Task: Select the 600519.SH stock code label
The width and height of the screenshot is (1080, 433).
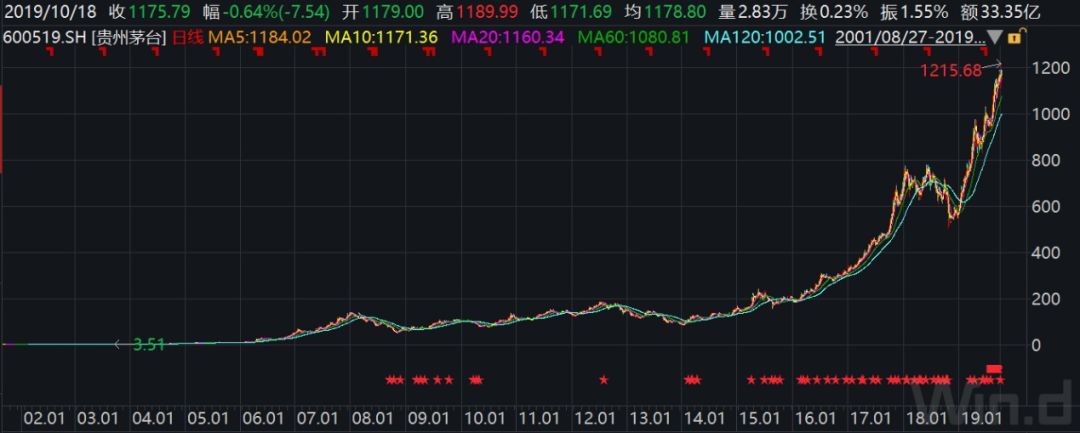Action: point(45,37)
